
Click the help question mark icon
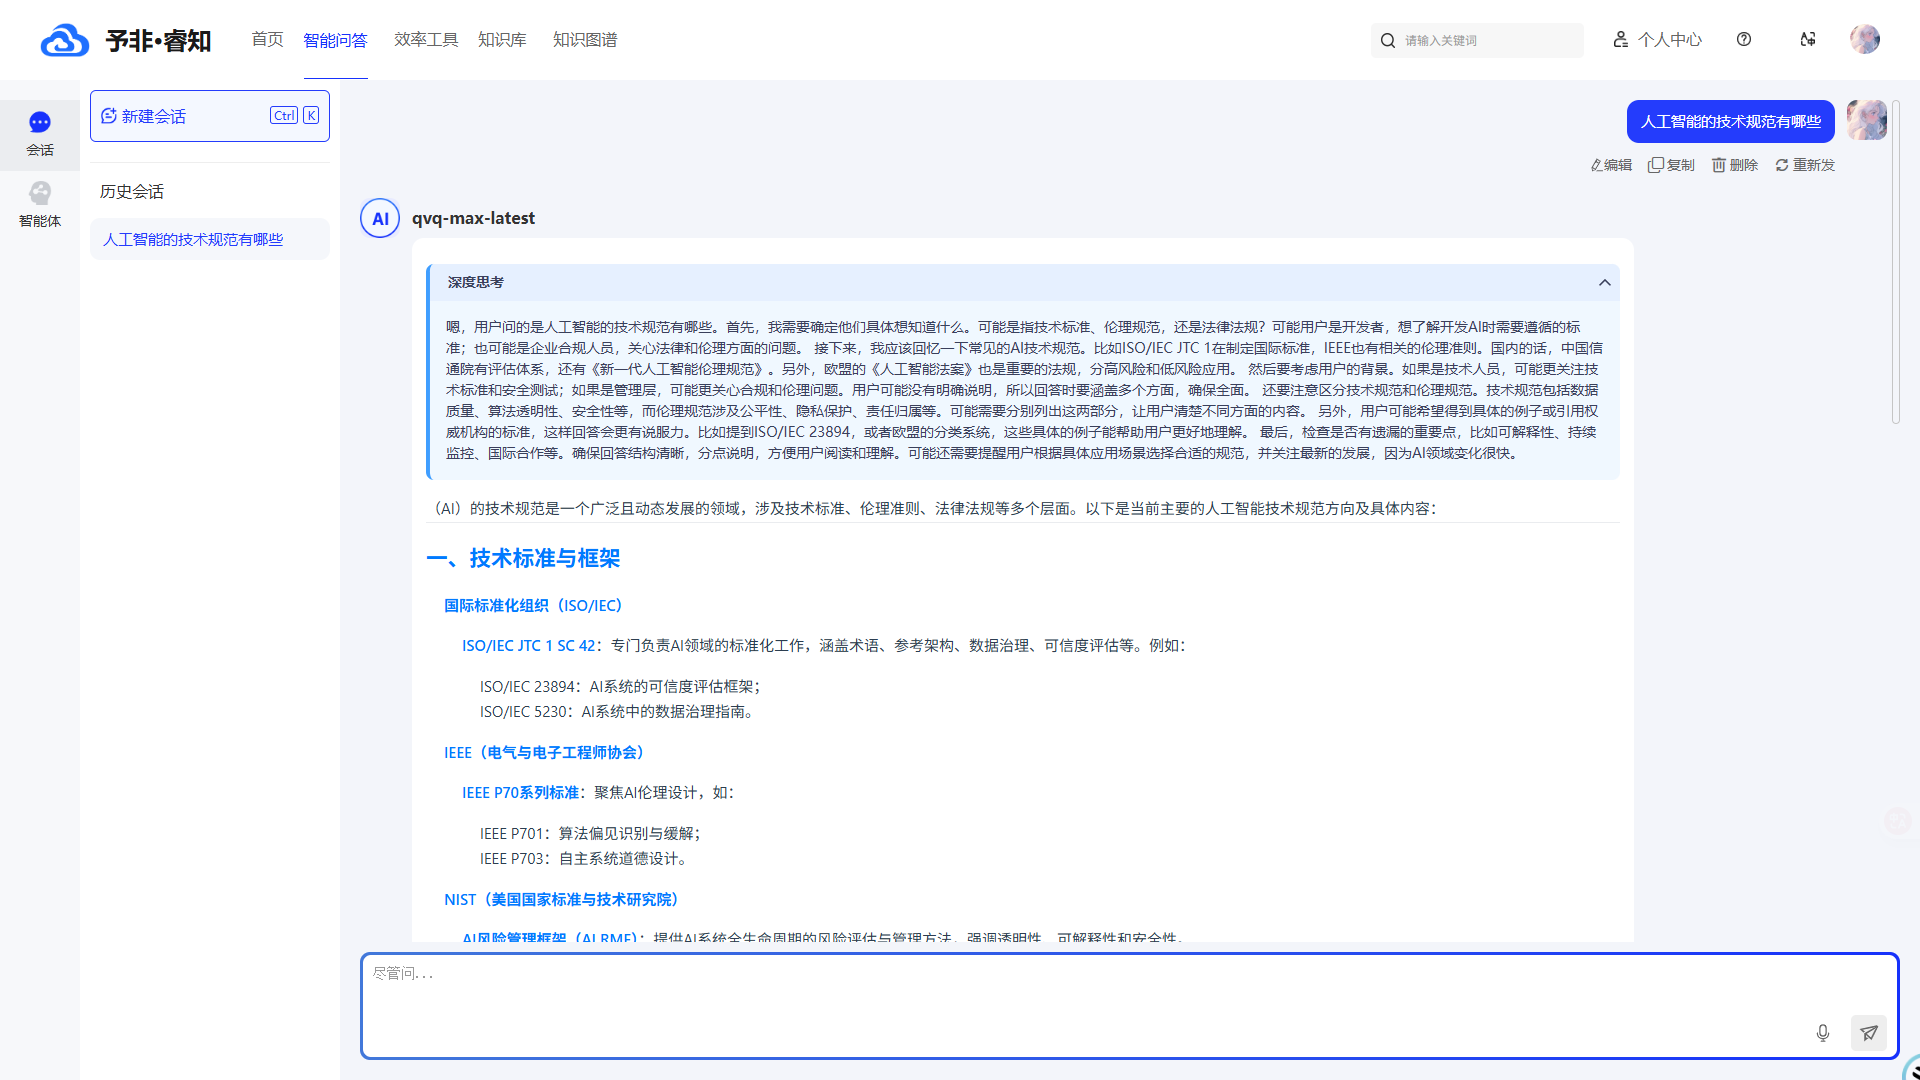coord(1744,40)
